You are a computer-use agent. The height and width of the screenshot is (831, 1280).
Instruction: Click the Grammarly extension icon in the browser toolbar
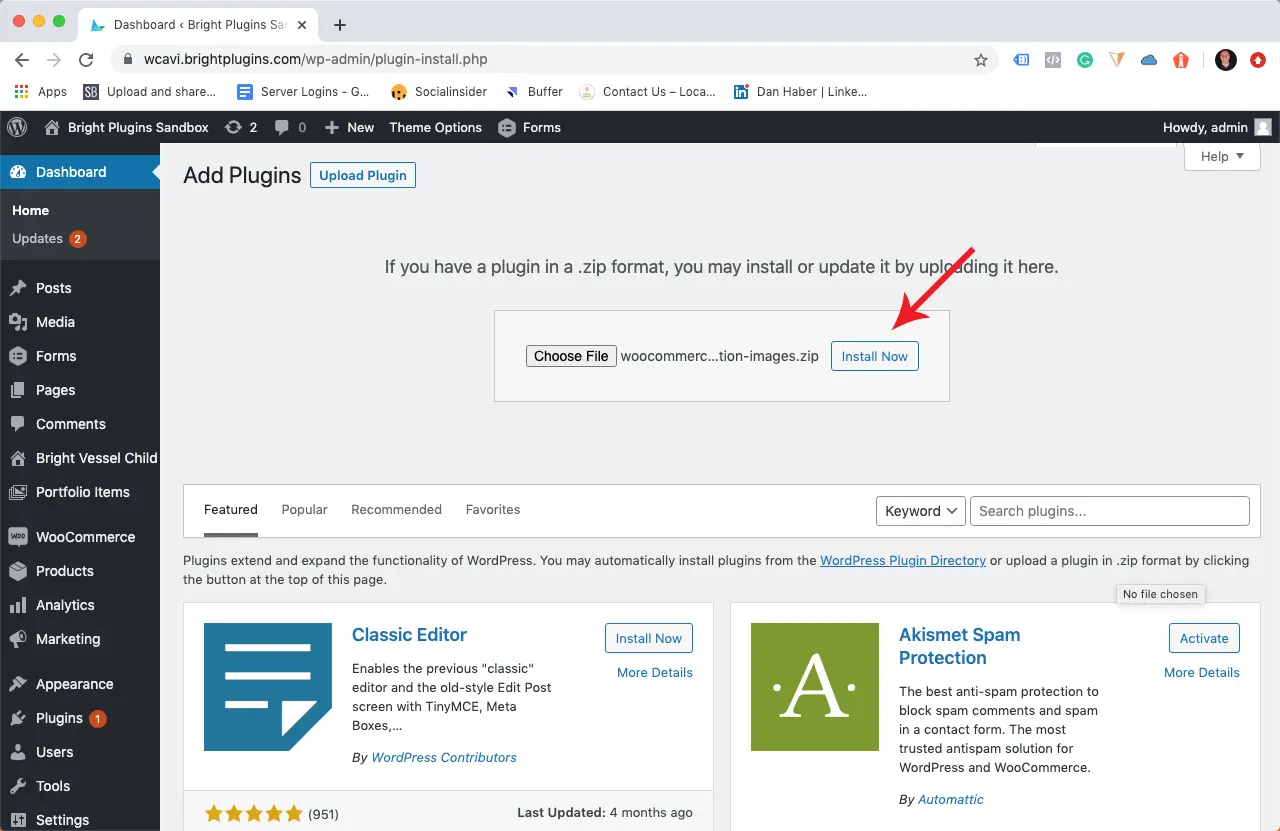point(1084,60)
